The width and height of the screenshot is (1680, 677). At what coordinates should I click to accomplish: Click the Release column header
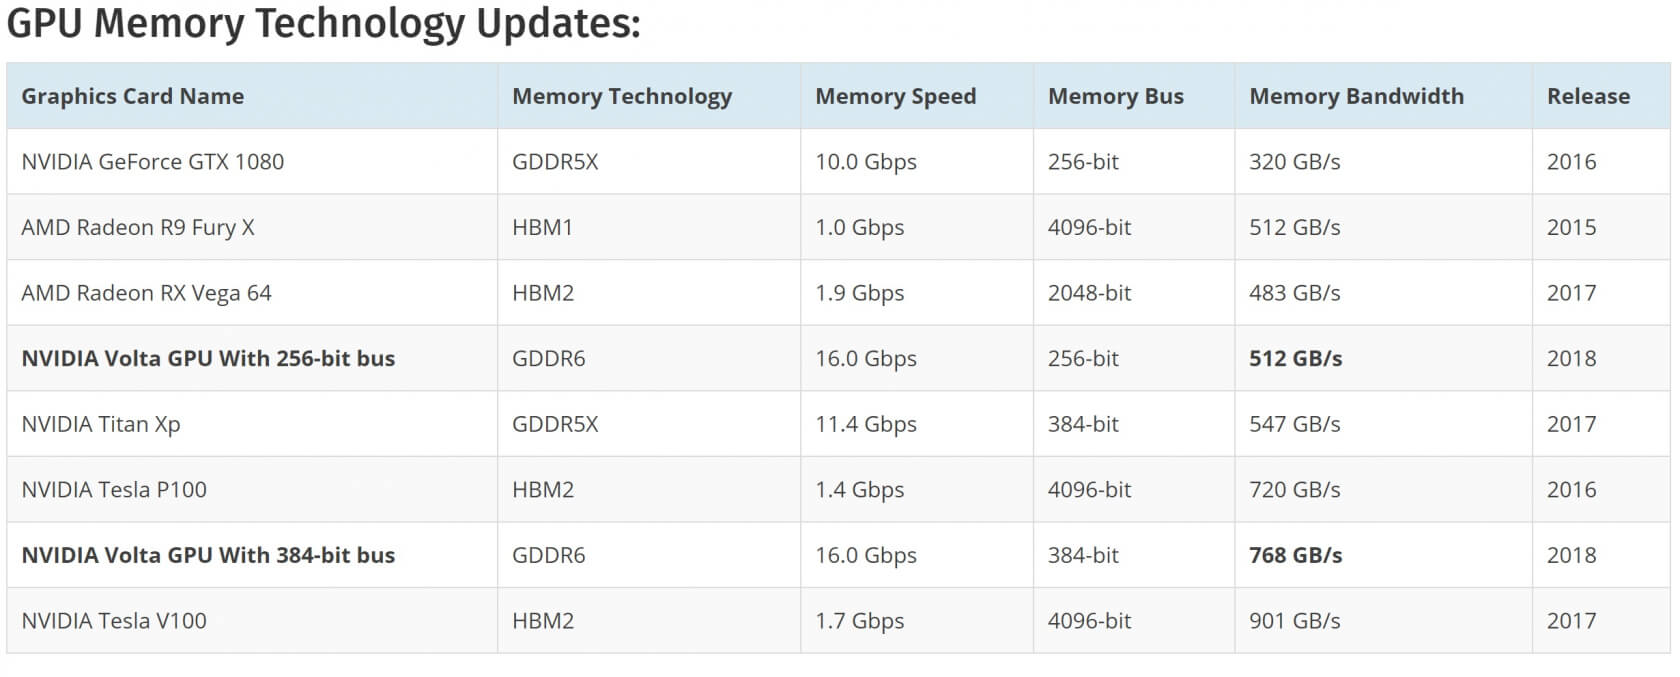point(1588,96)
